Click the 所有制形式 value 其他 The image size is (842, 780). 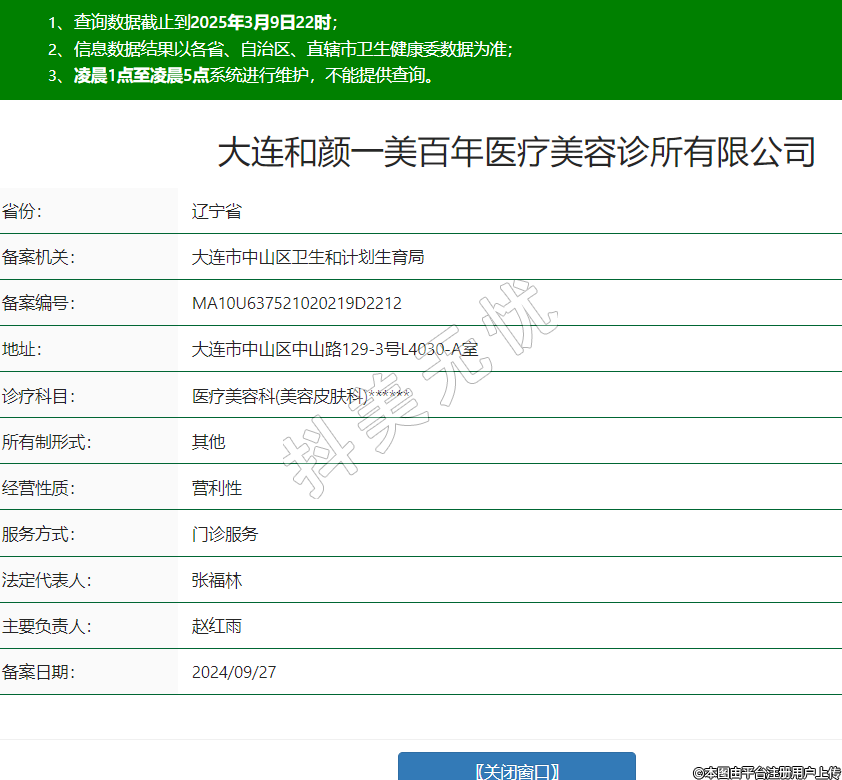[208, 442]
